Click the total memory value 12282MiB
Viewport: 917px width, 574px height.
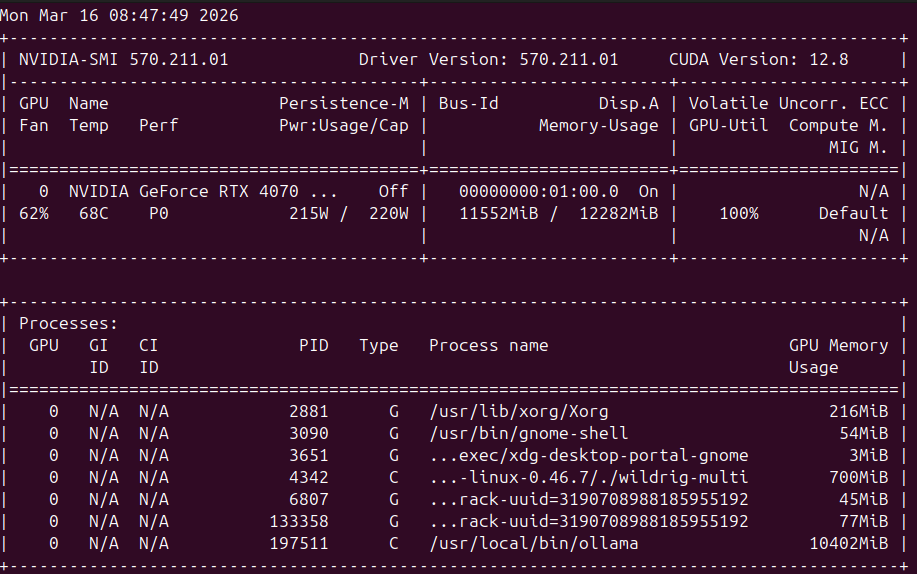619,214
